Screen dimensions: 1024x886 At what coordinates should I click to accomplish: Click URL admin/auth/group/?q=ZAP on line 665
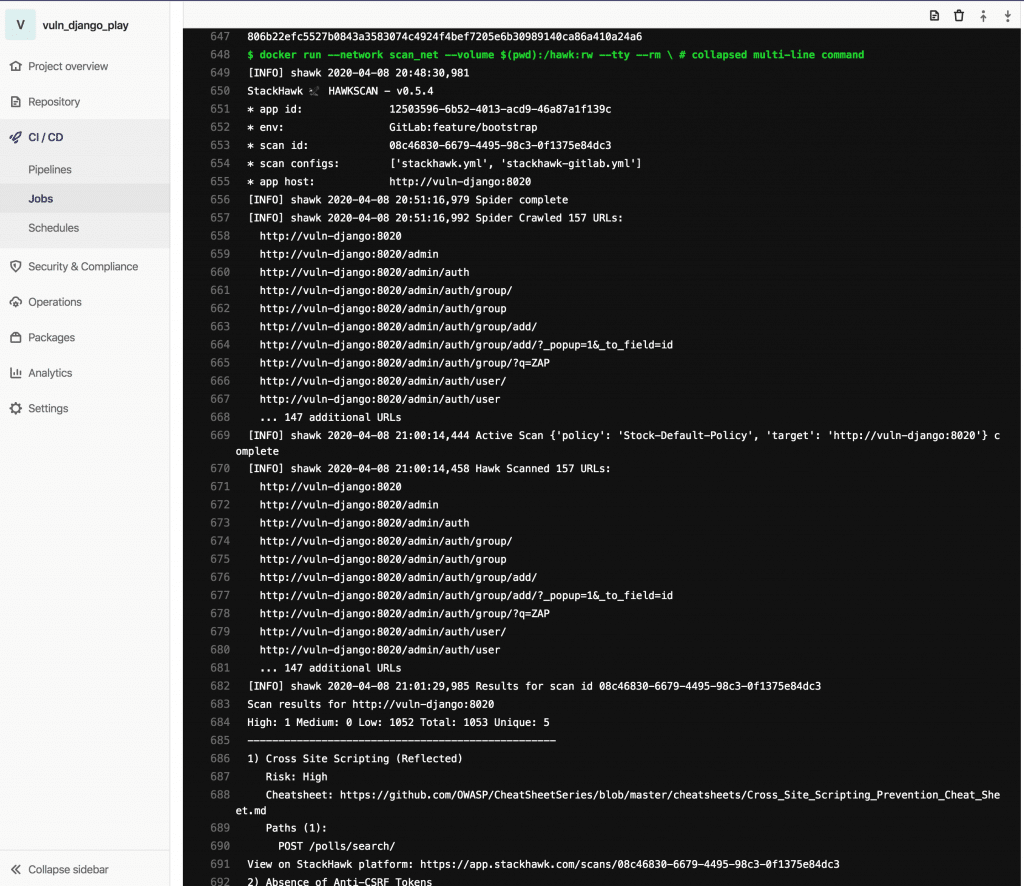[x=404, y=363]
